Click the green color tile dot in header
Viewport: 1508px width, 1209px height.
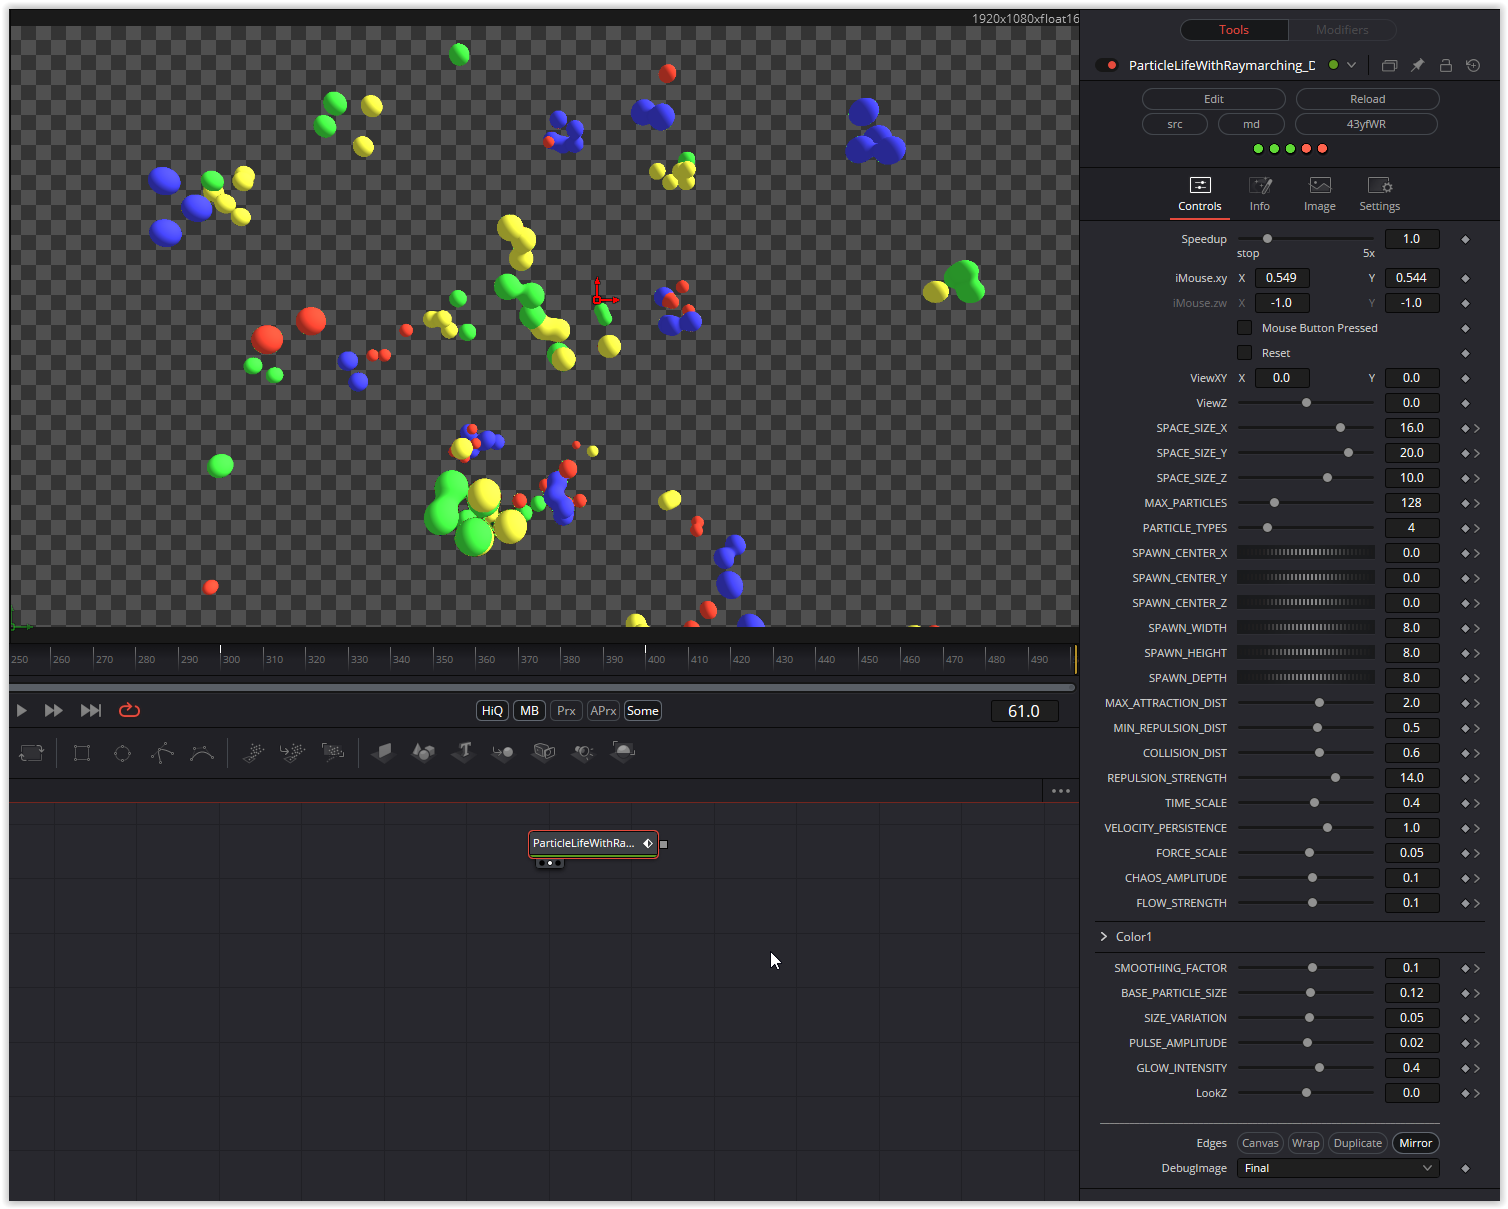pyautogui.click(x=1333, y=65)
